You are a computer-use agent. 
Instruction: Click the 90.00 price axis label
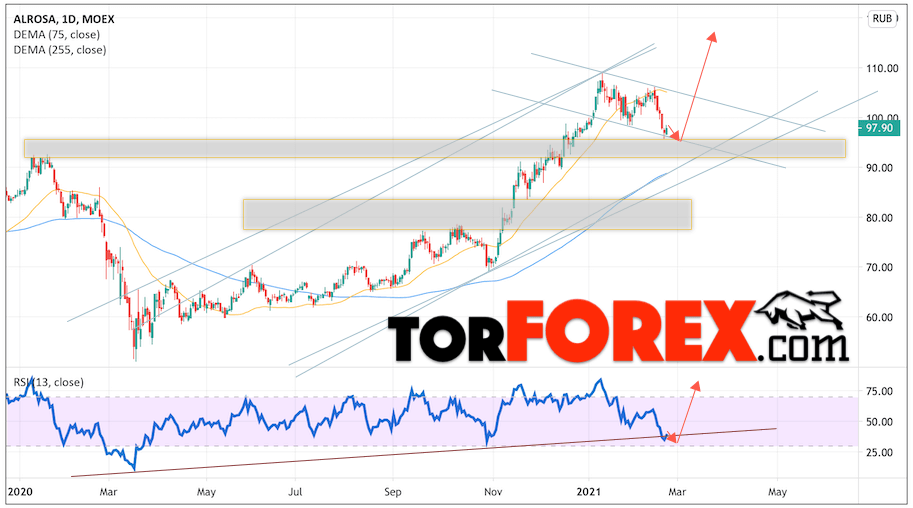coord(879,168)
